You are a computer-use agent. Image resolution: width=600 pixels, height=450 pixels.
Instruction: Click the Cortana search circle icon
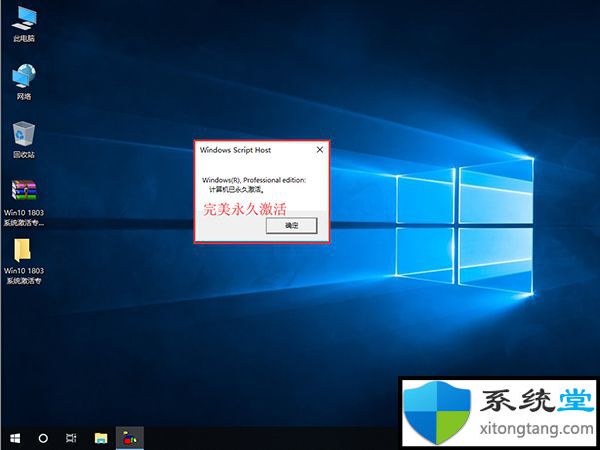point(43,438)
